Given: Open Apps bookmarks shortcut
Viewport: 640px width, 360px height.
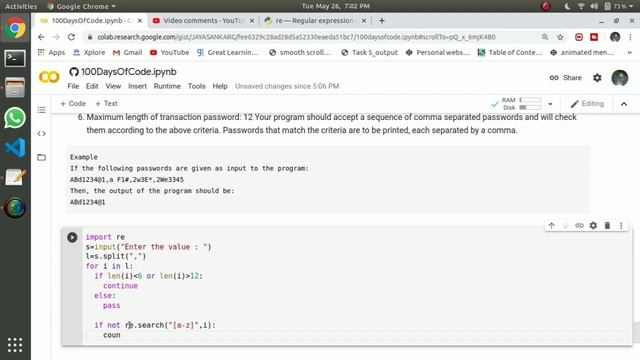Looking at the screenshot, I should click(51, 52).
